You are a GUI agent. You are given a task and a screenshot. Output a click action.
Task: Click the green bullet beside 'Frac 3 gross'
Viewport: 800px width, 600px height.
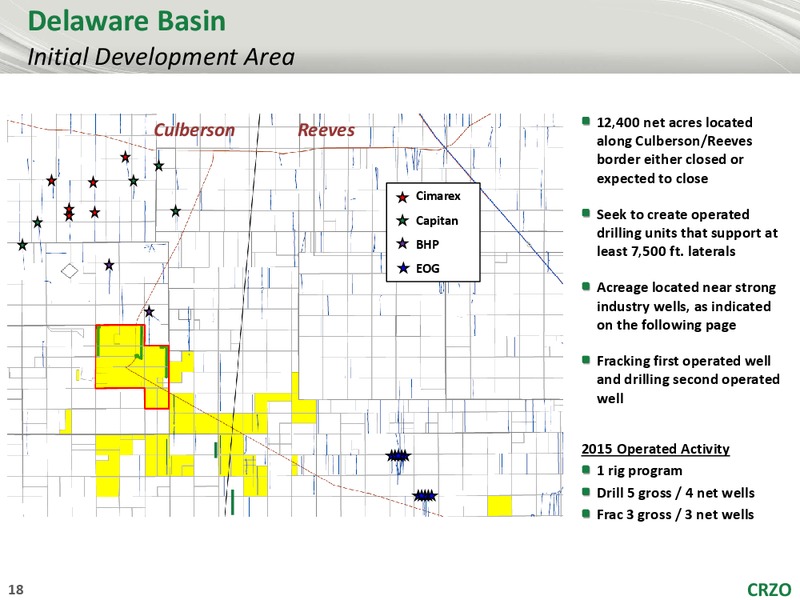[586, 513]
